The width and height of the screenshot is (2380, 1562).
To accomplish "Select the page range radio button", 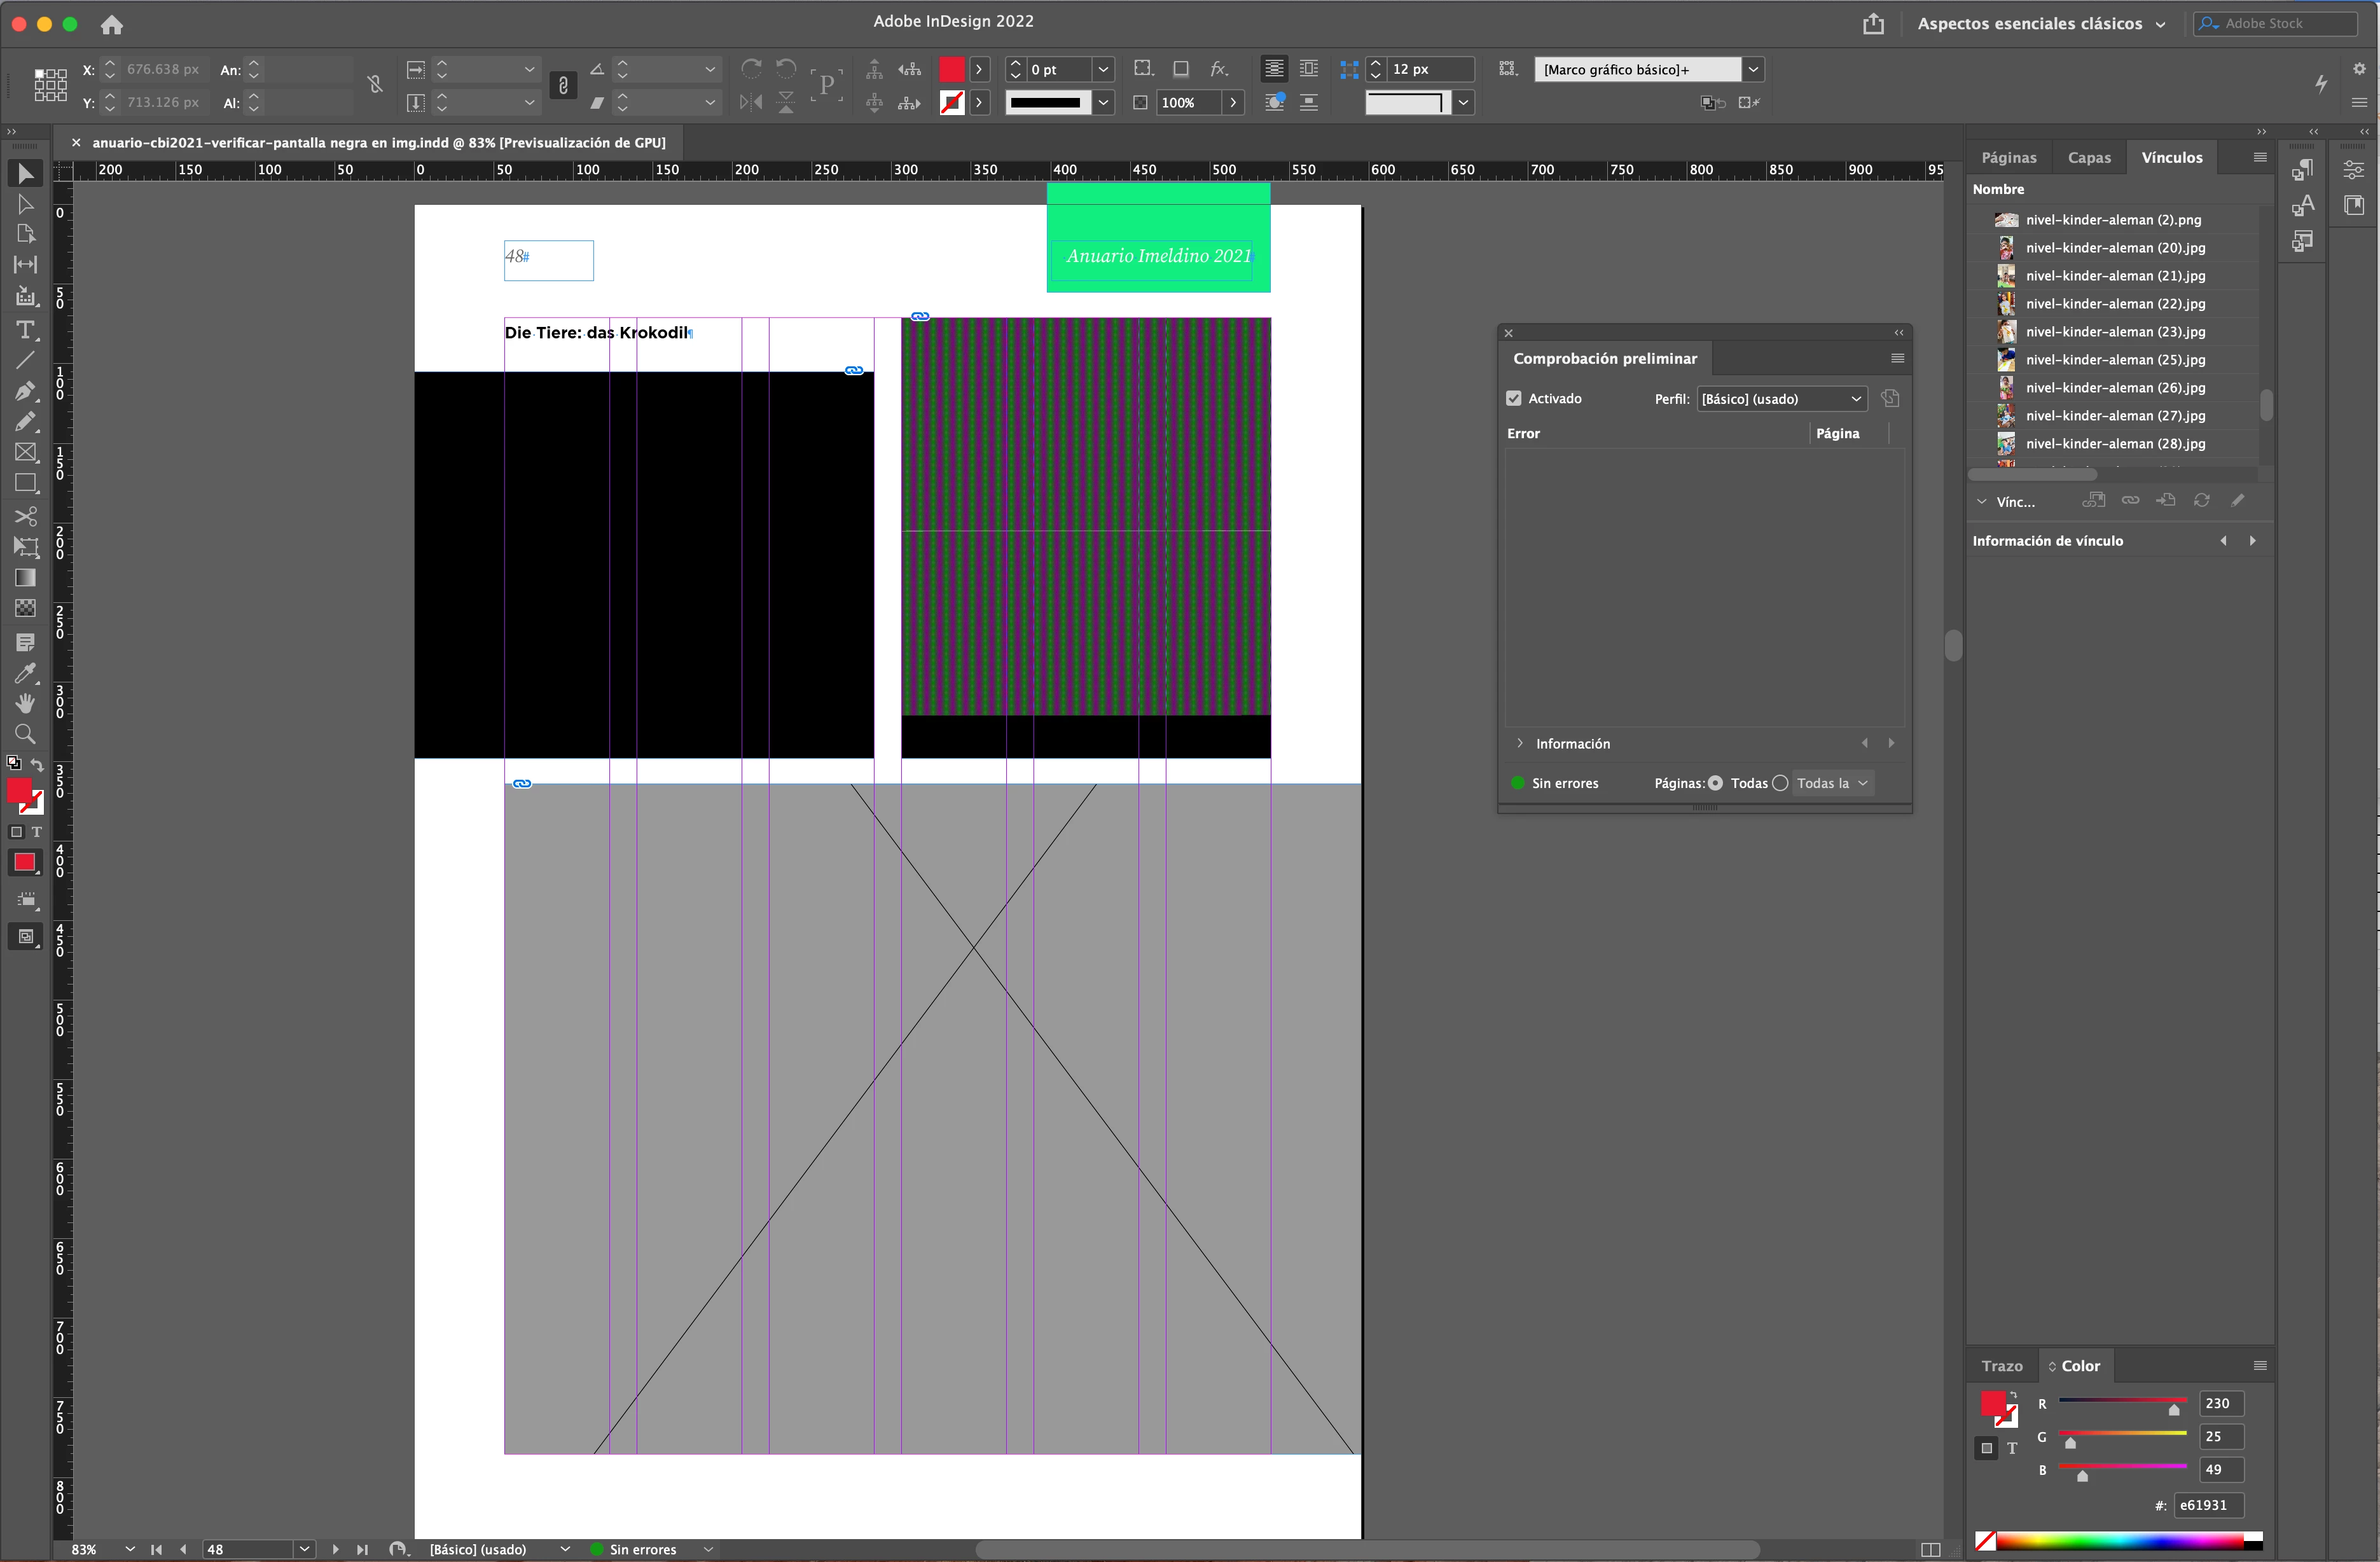I will pos(1780,783).
